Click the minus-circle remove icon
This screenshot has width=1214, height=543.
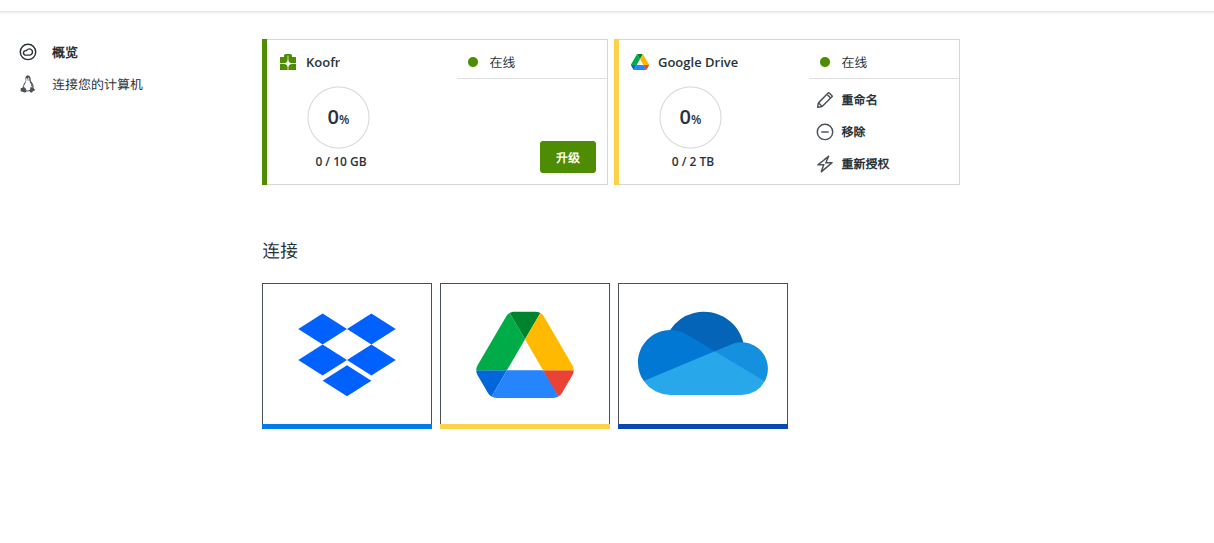pos(825,132)
